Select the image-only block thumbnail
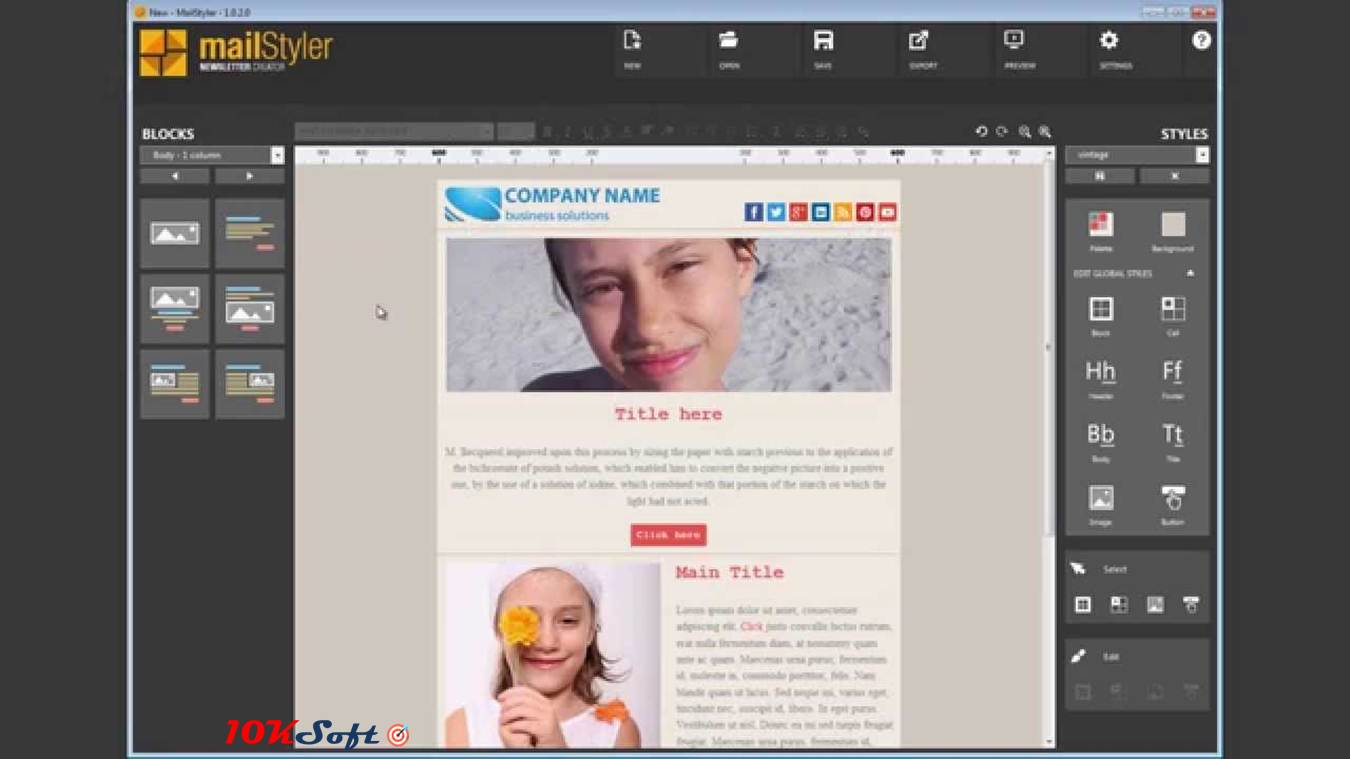 [x=175, y=233]
